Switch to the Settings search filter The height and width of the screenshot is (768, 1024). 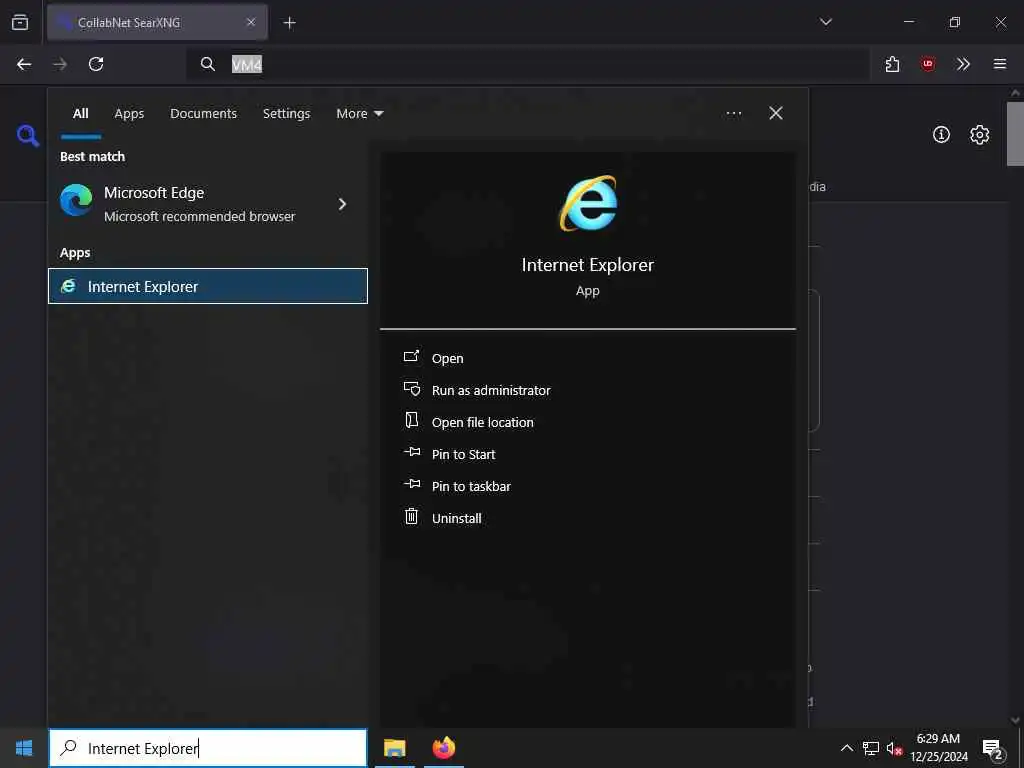tap(286, 114)
